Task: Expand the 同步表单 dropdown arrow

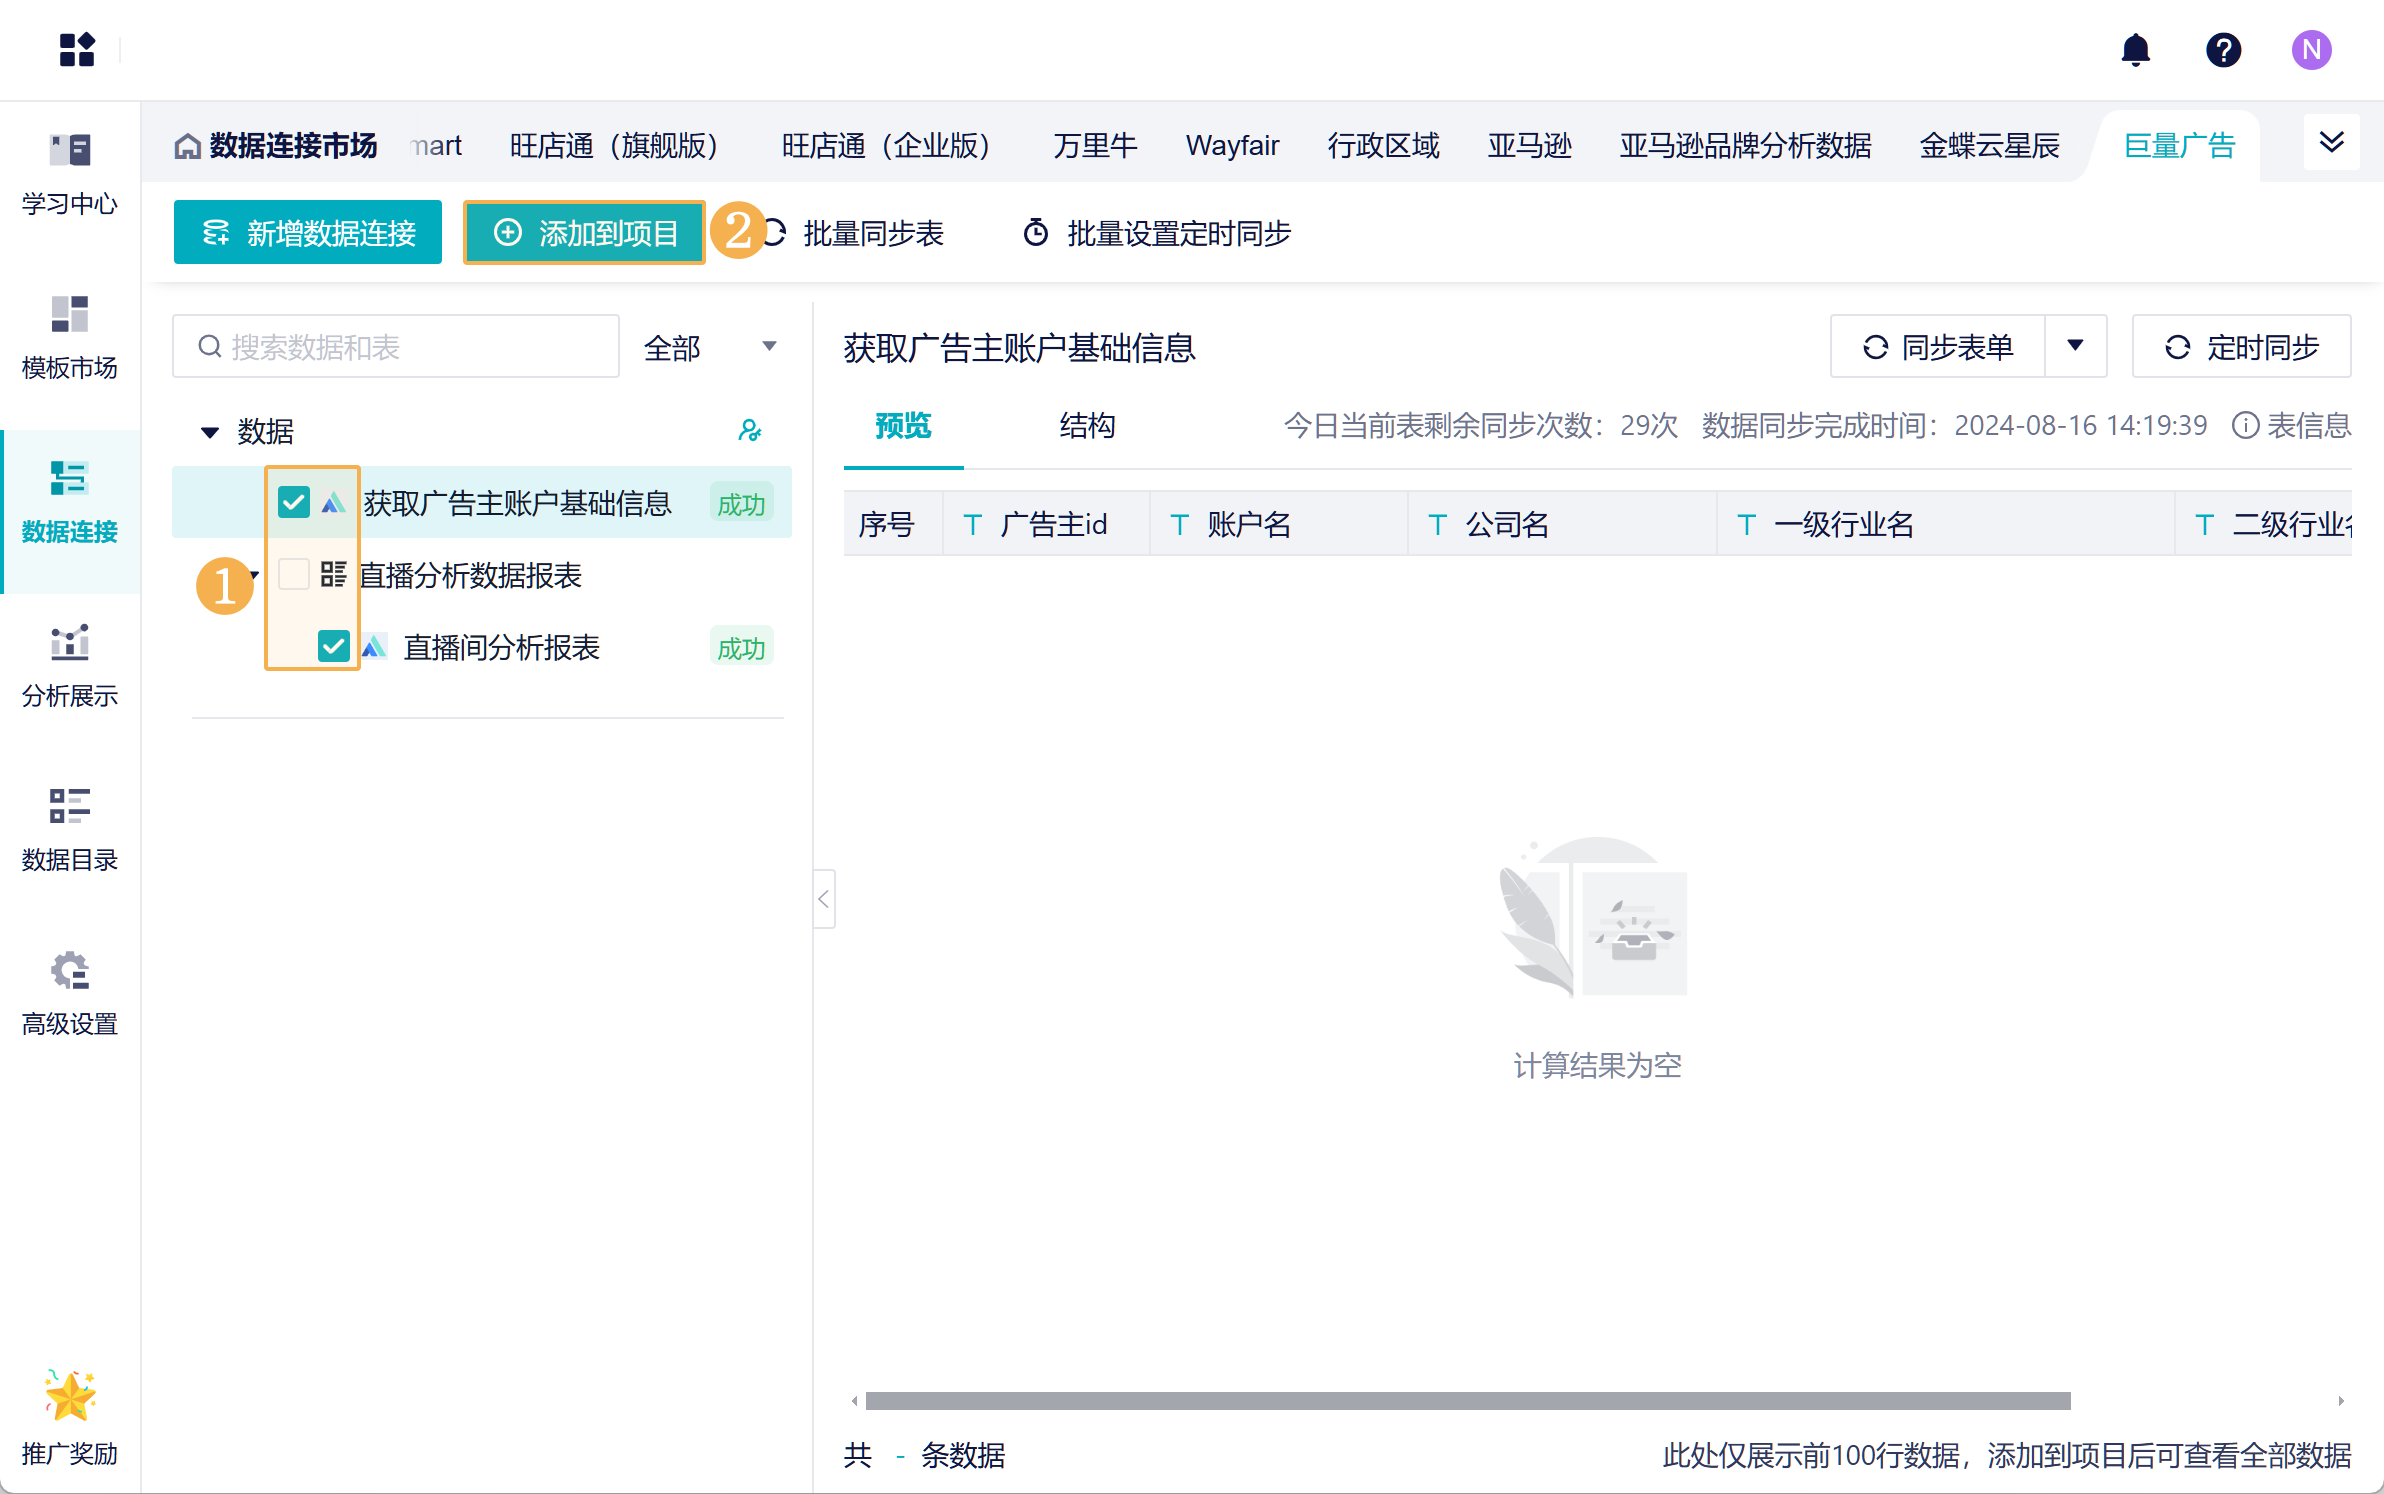Action: 2075,346
